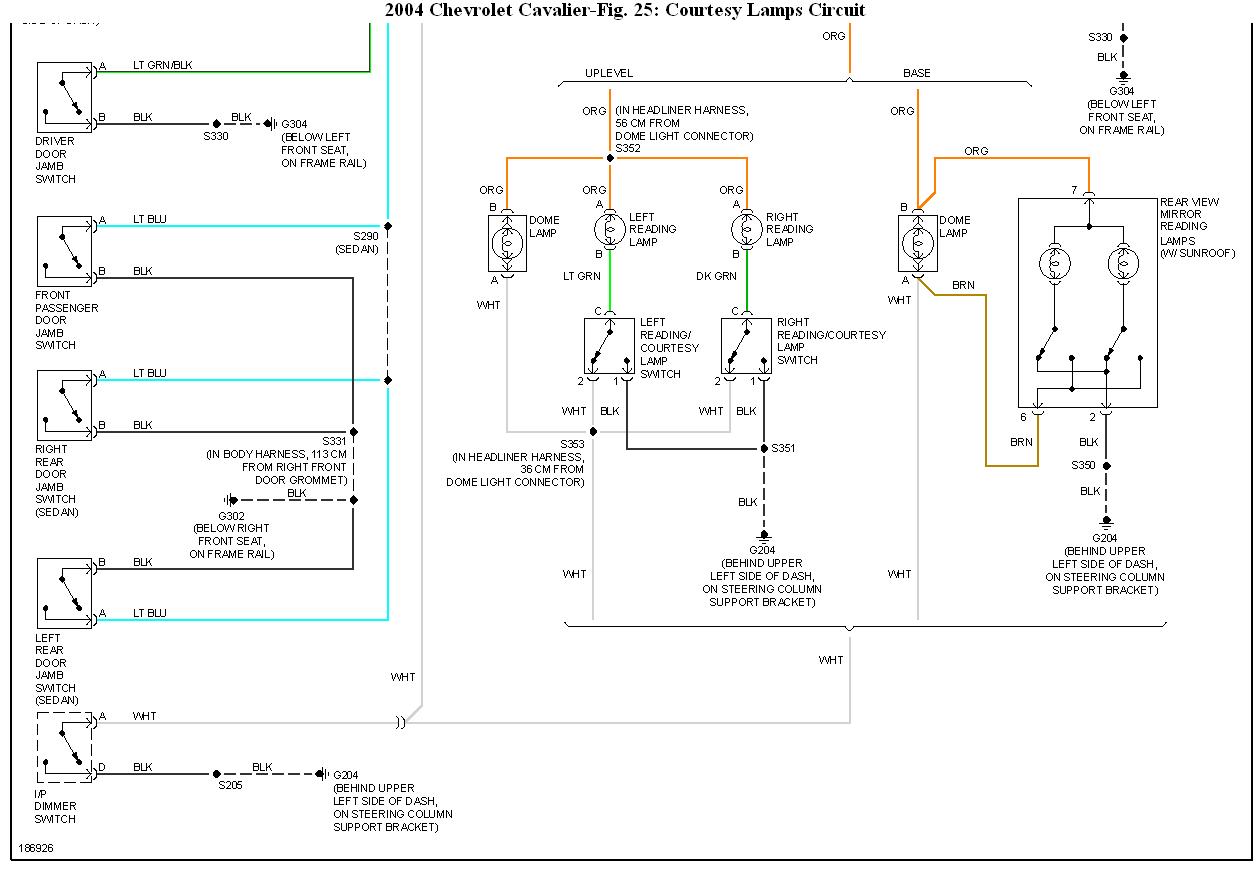Image resolution: width=1260 pixels, height=870 pixels.
Task: Click the UPLEVEL label
Action: [x=609, y=73]
